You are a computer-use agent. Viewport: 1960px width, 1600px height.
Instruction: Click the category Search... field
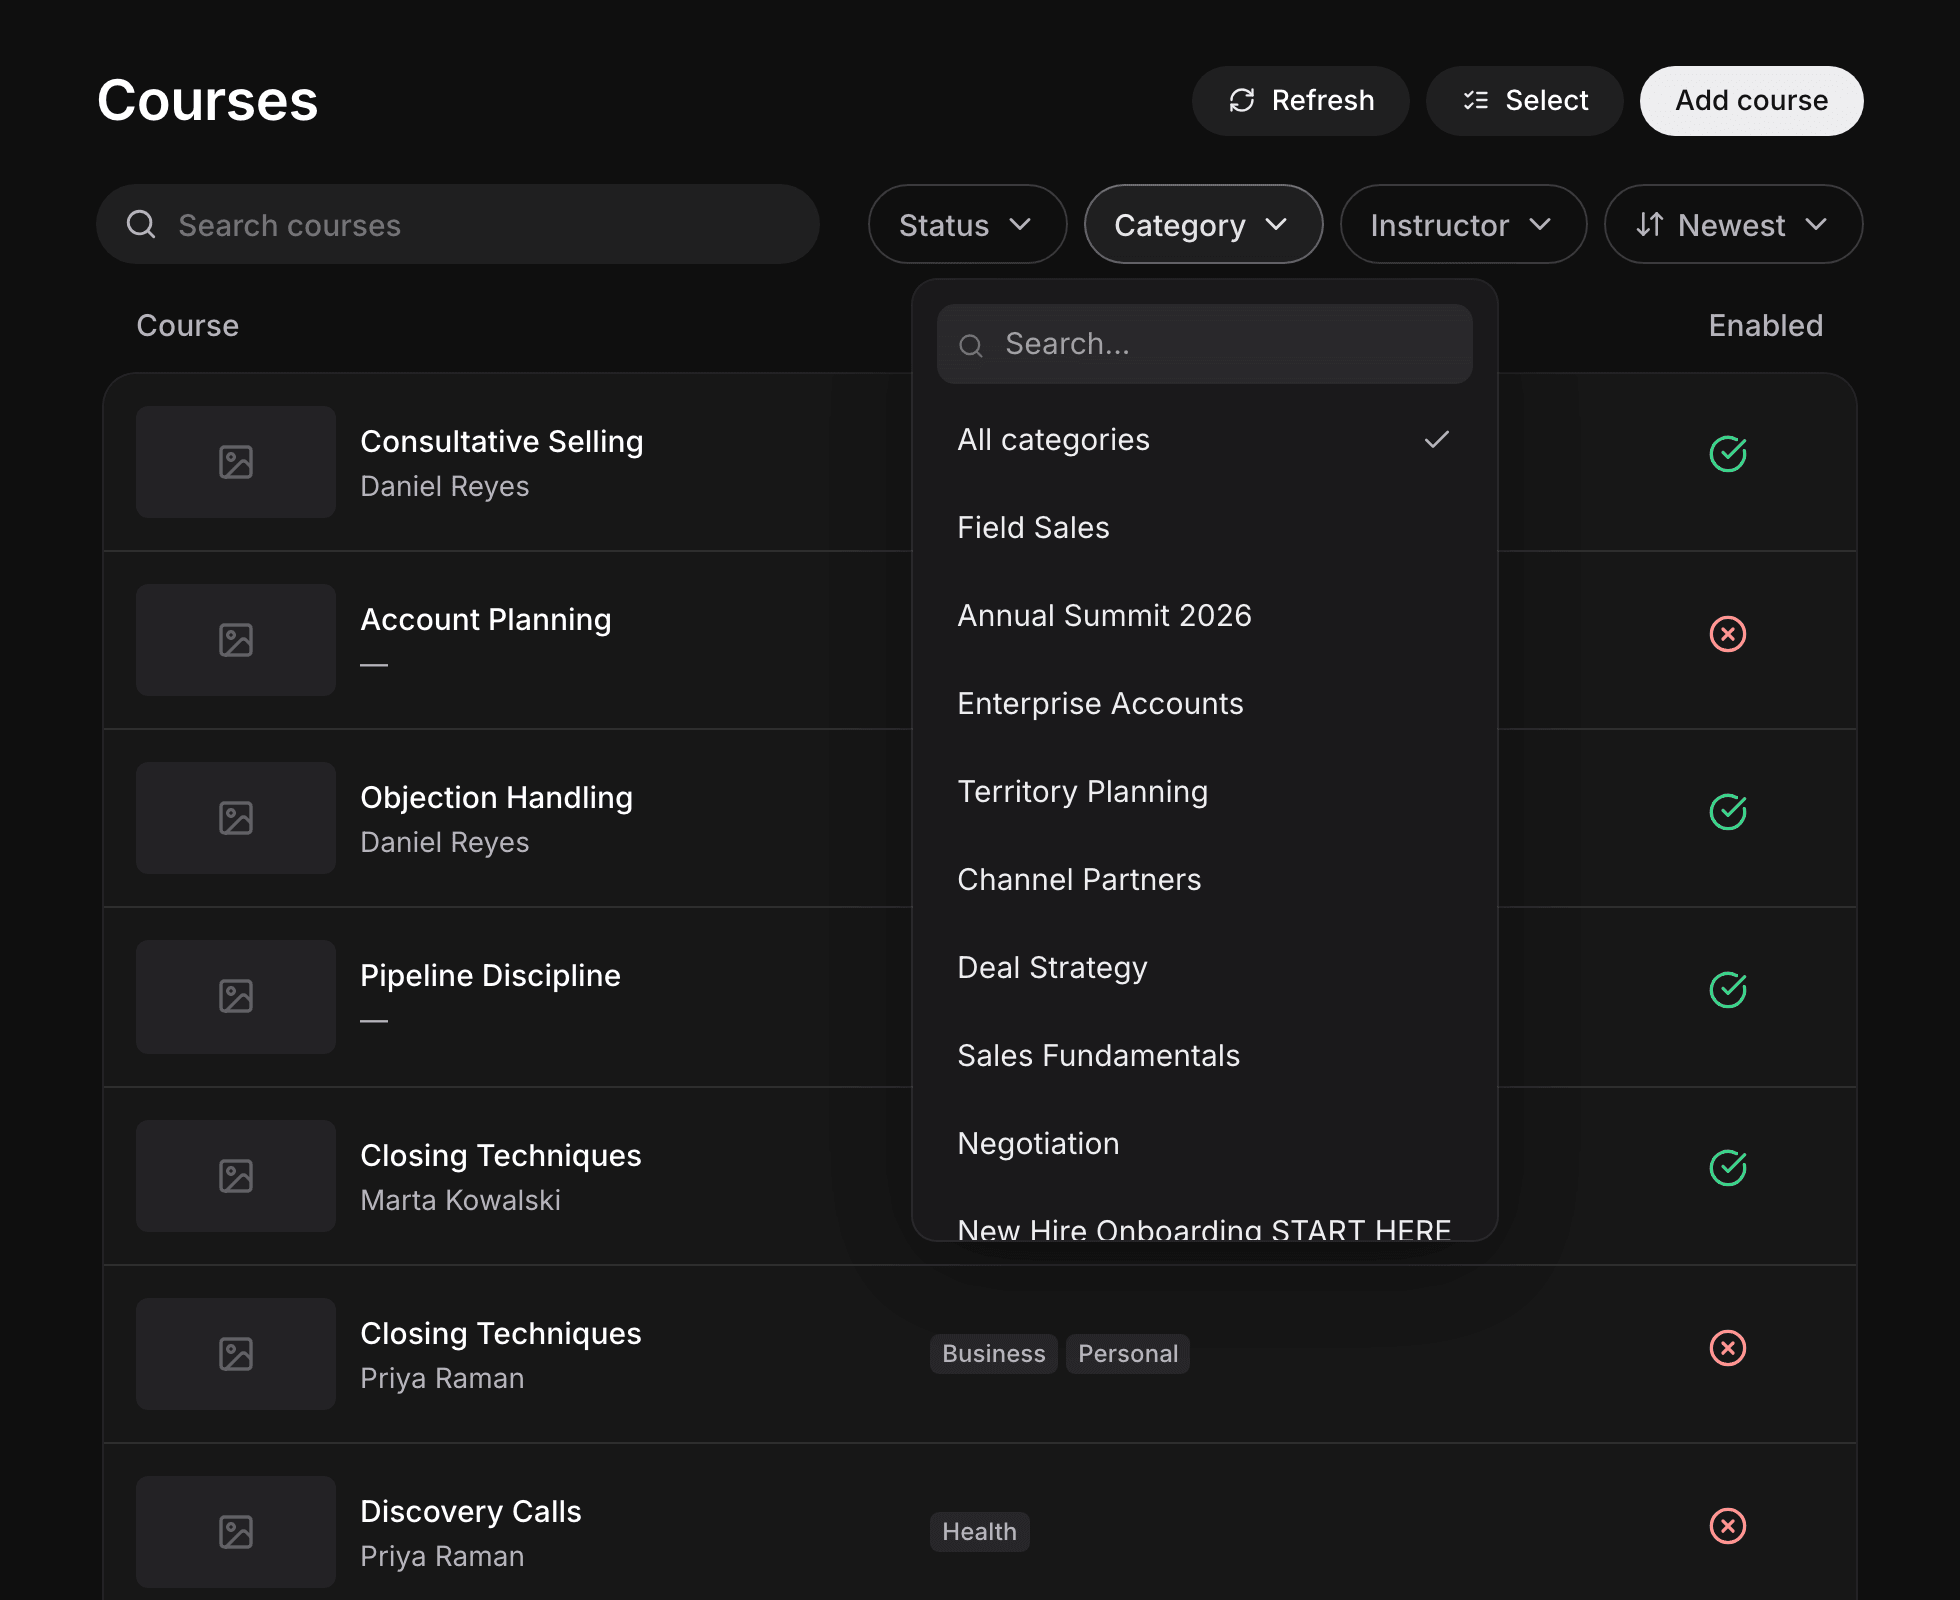pos(1204,344)
